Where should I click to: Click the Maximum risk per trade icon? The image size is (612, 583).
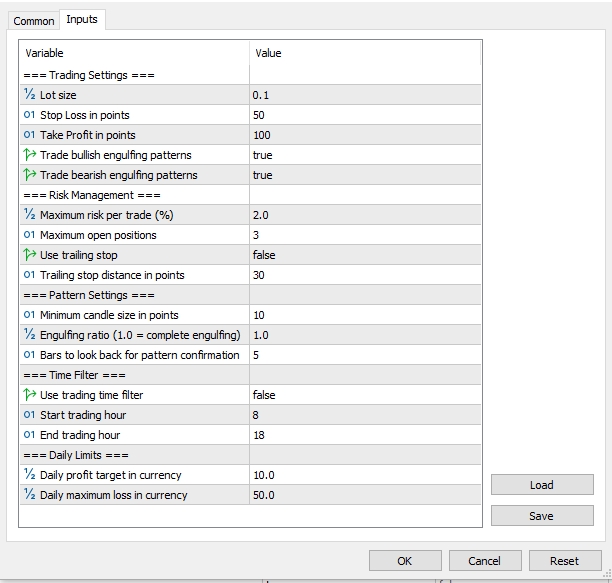[30, 214]
